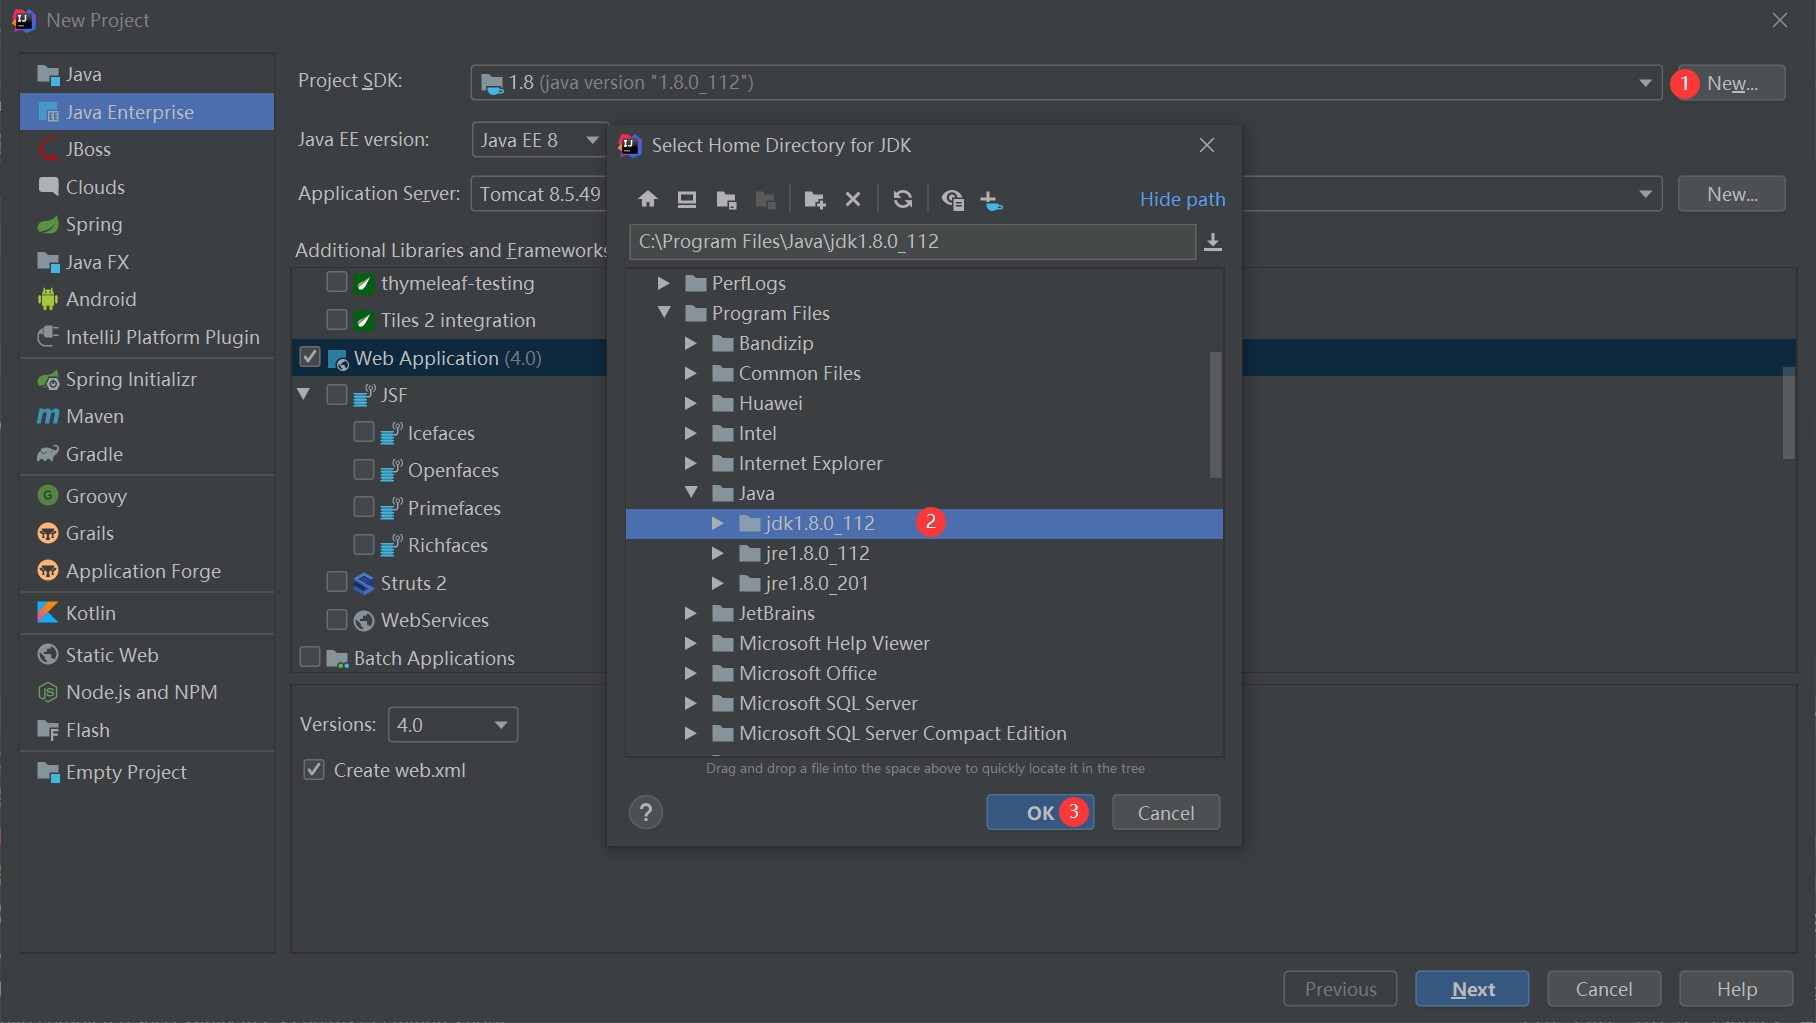
Task: Pick Android from the project types
Action: (x=101, y=299)
